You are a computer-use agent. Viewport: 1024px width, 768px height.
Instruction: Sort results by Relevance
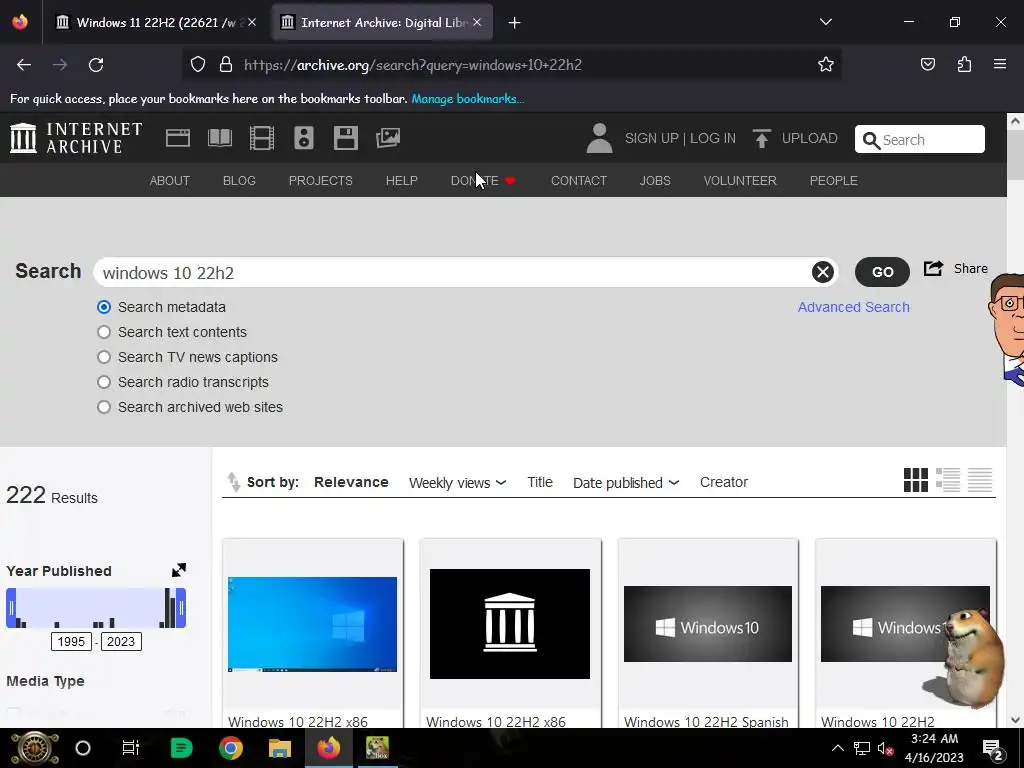point(351,482)
